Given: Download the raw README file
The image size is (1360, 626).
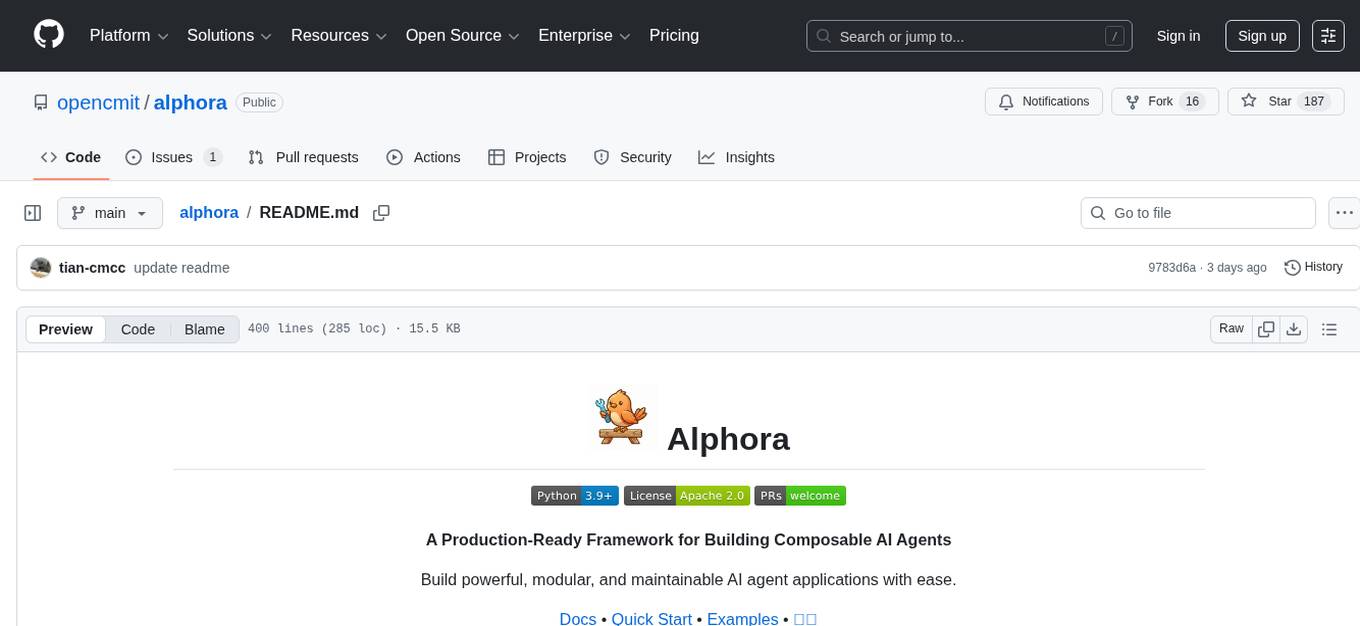Looking at the screenshot, I should point(1294,328).
